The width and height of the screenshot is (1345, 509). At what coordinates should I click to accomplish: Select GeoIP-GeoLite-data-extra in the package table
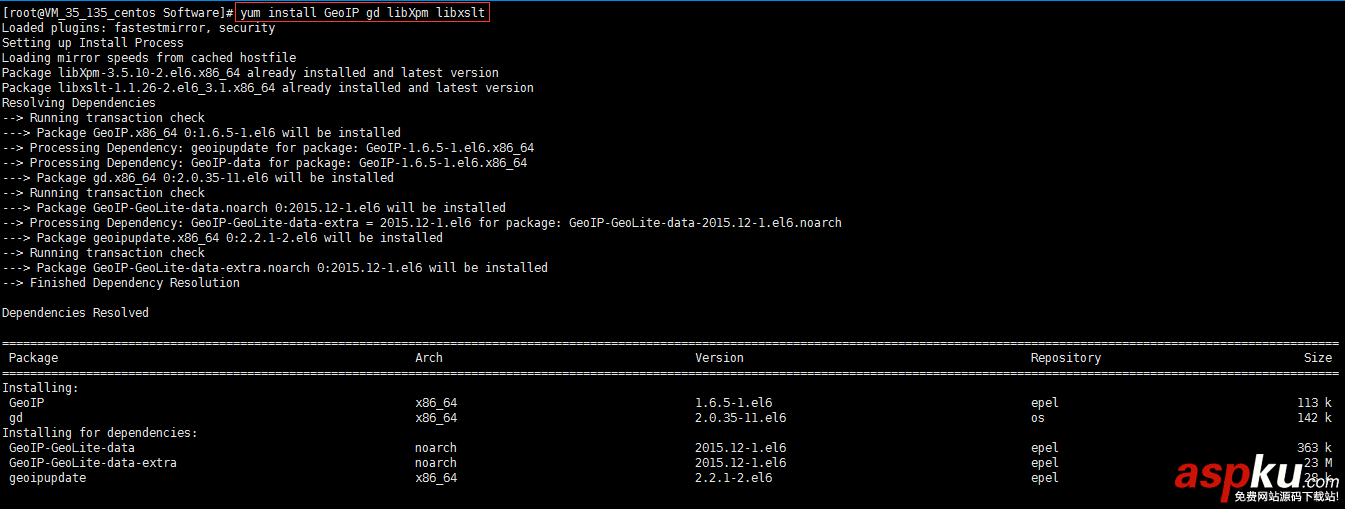pyautogui.click(x=93, y=463)
